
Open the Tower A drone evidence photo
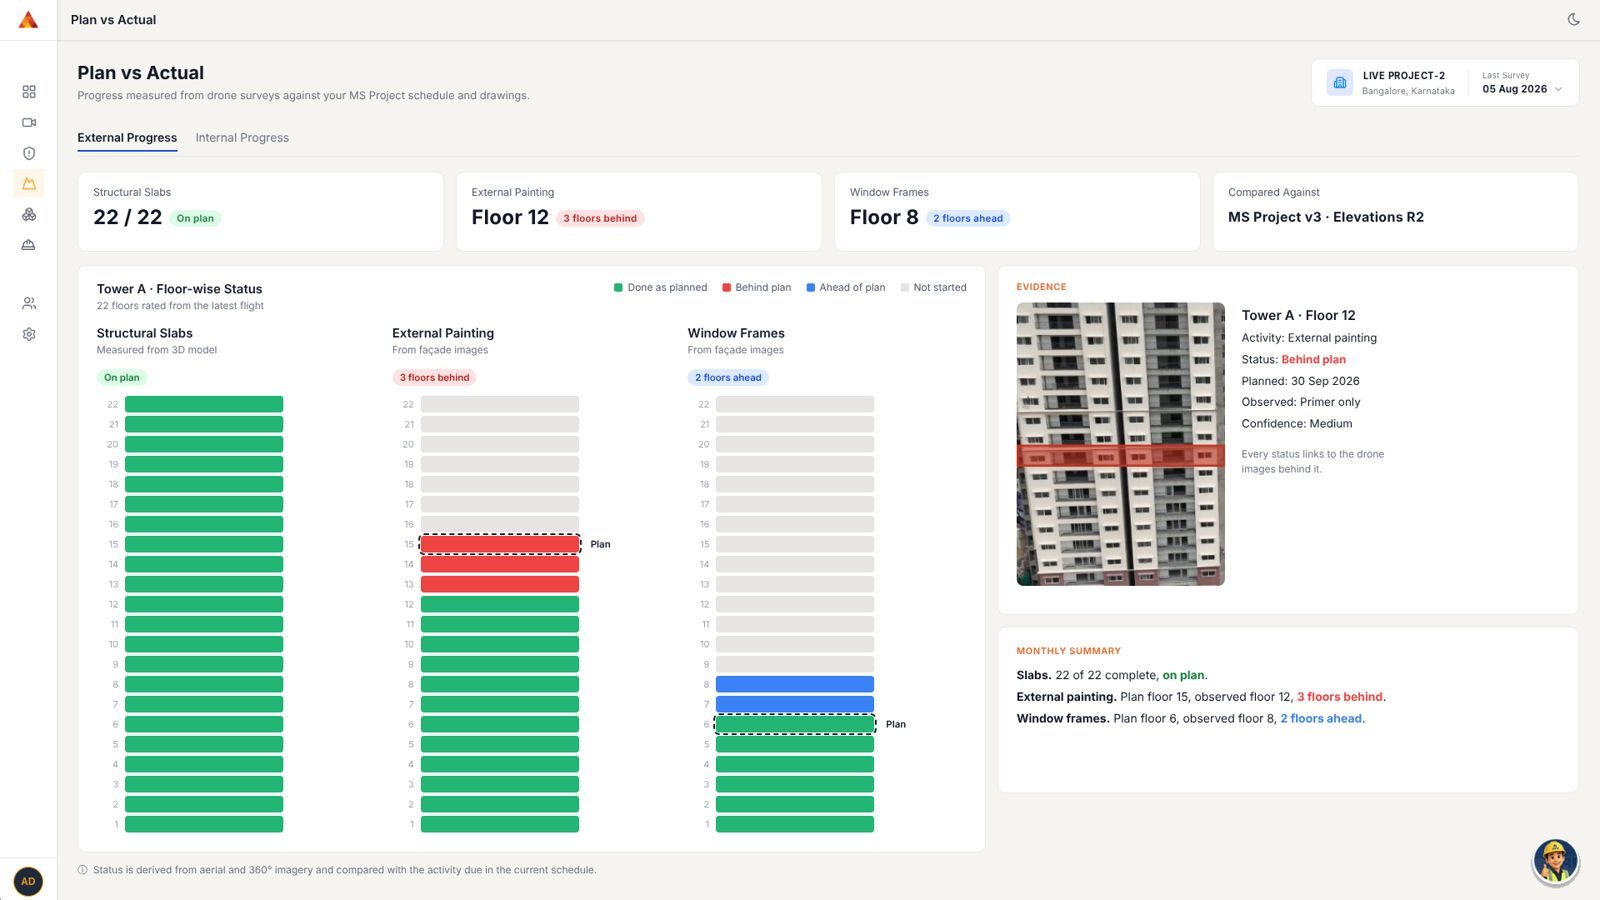tap(1120, 444)
